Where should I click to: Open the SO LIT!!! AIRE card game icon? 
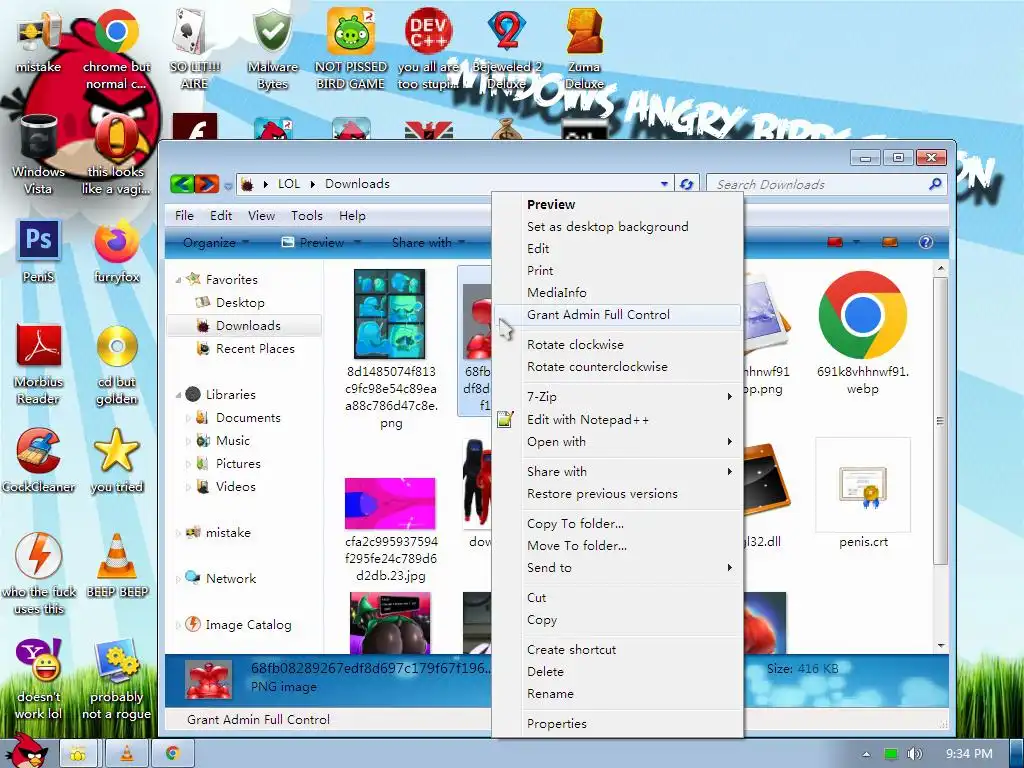194,47
